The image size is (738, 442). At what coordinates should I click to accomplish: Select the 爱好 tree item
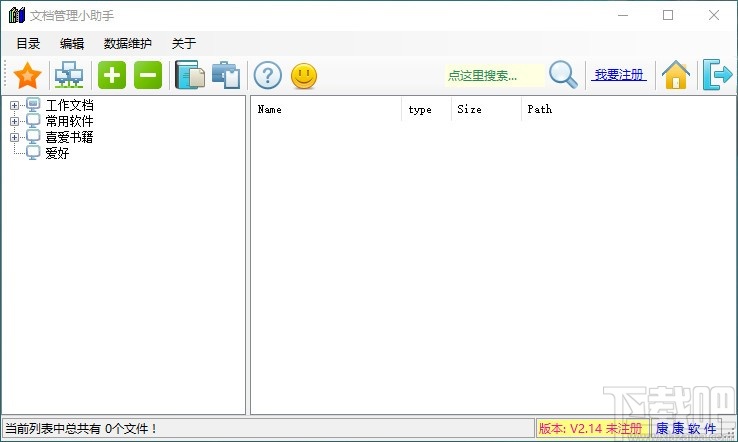tap(57, 153)
